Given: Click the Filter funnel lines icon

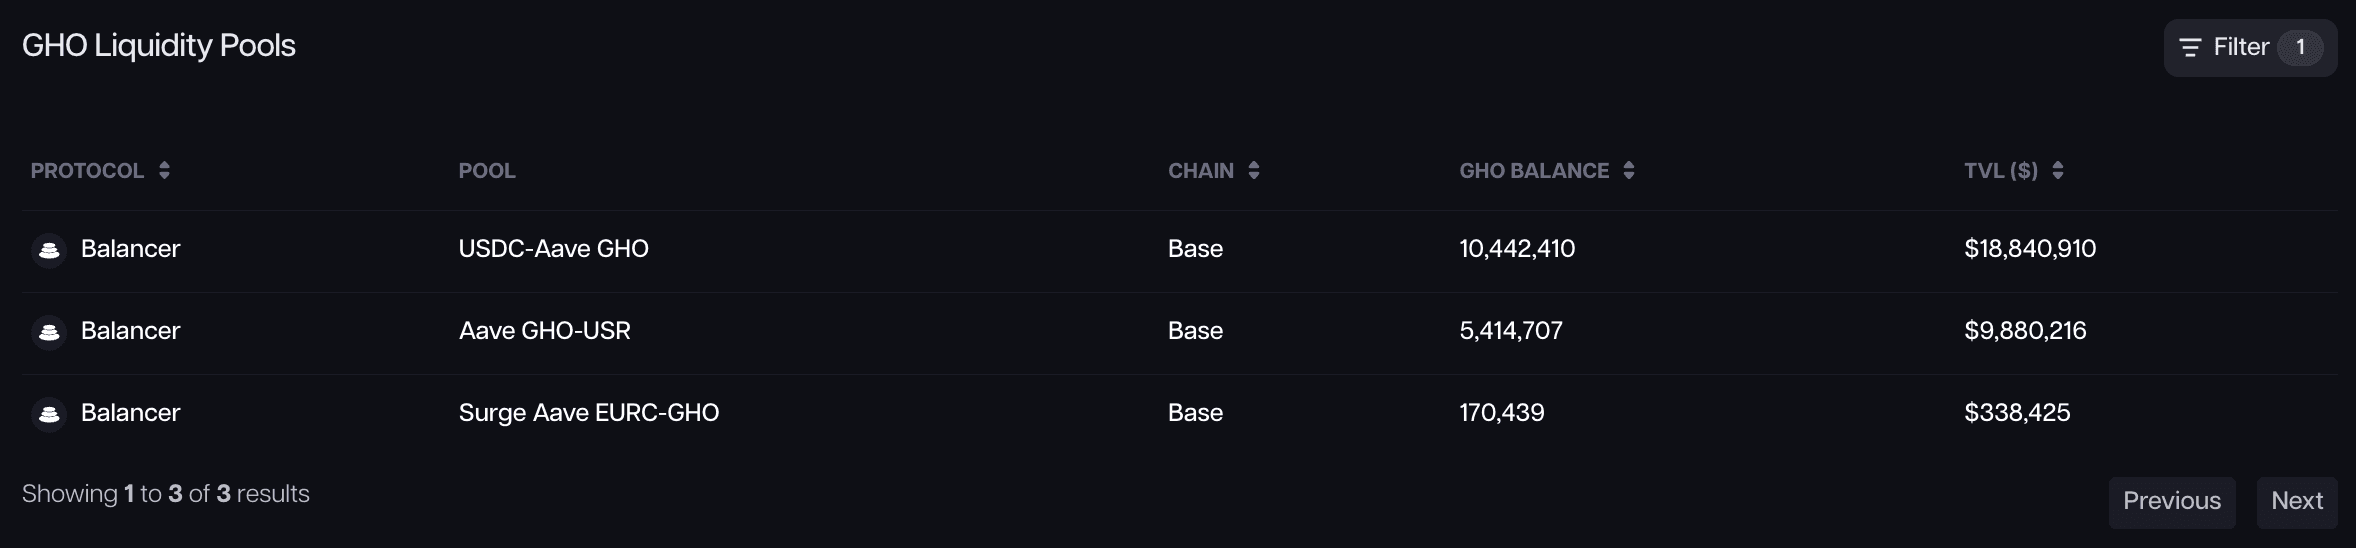Looking at the screenshot, I should [2190, 47].
